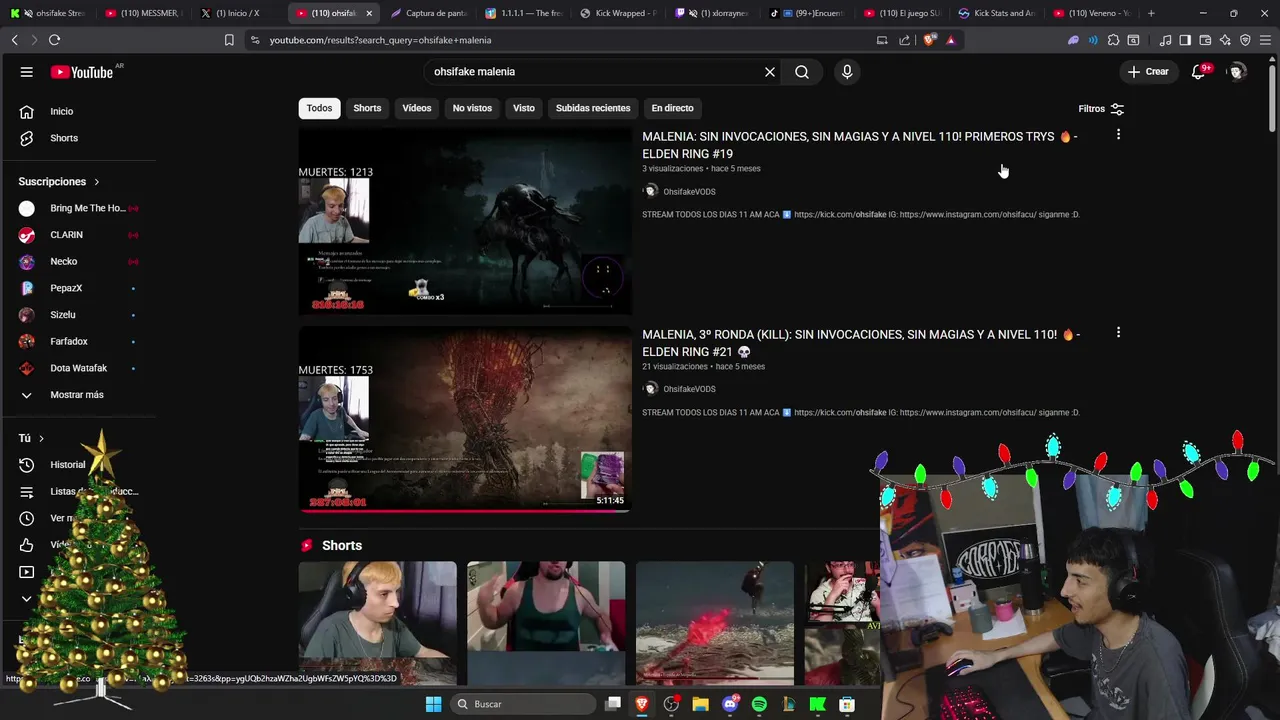
Task: Select the No vistos filter chip
Action: coord(472,108)
